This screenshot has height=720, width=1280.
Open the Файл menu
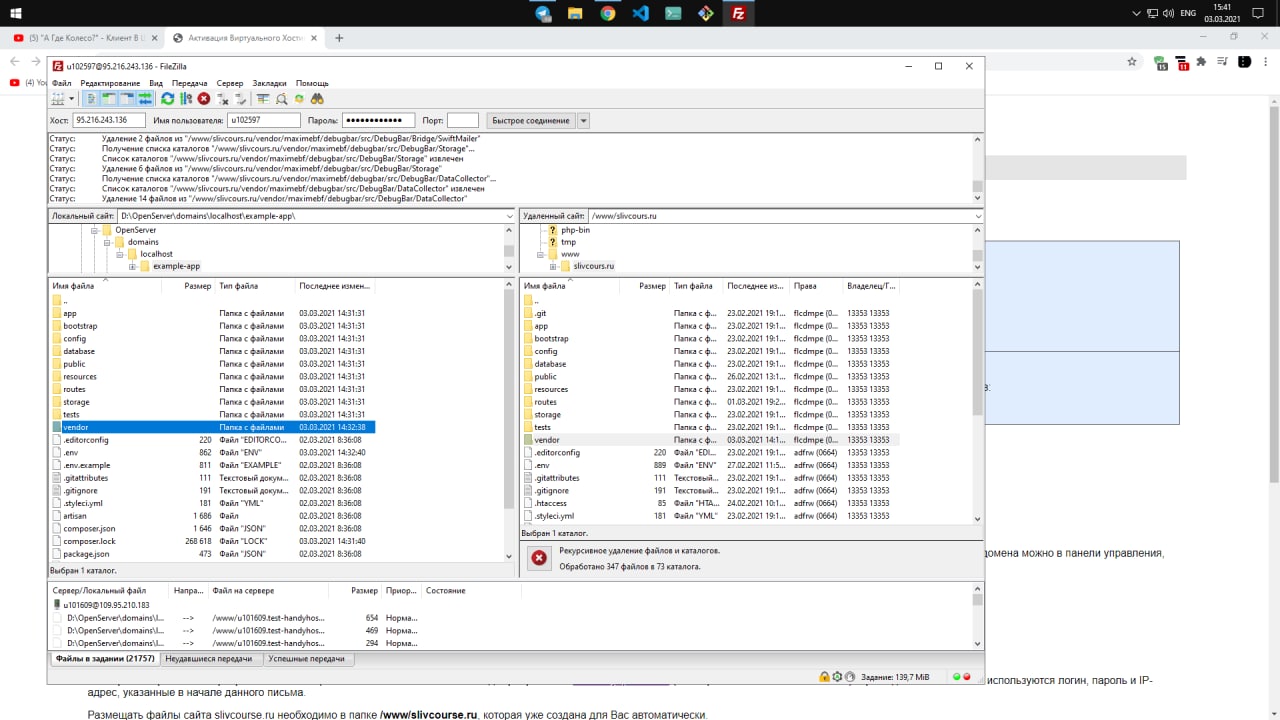(x=61, y=83)
